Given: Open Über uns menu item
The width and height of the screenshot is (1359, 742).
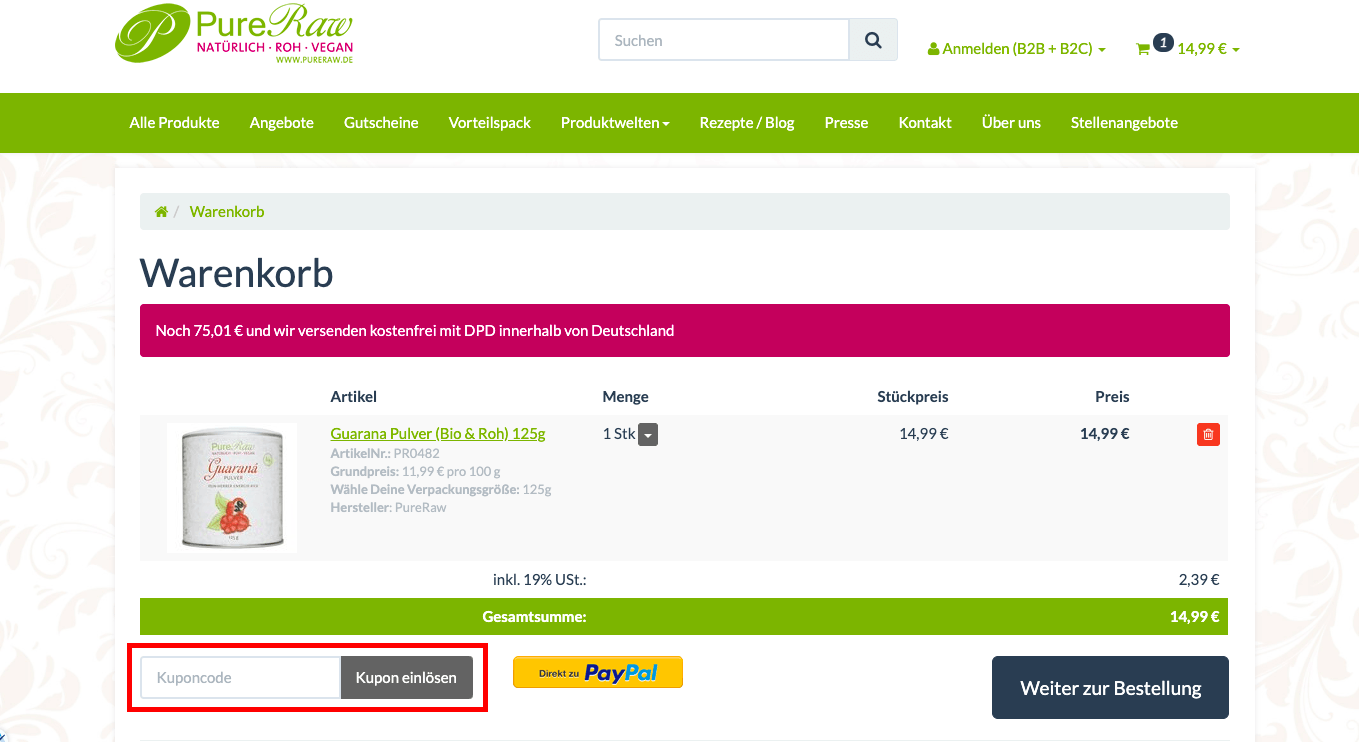Looking at the screenshot, I should 1011,123.
